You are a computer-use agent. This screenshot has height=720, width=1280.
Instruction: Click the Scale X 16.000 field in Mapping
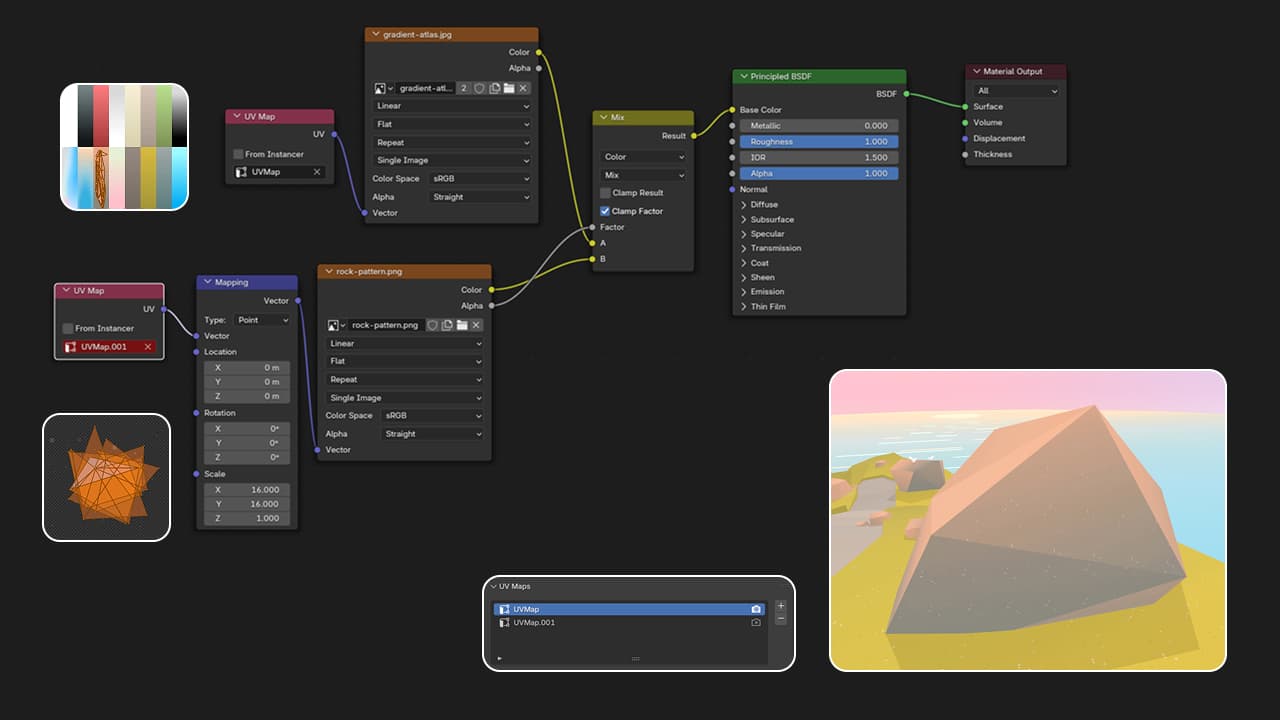(247, 490)
